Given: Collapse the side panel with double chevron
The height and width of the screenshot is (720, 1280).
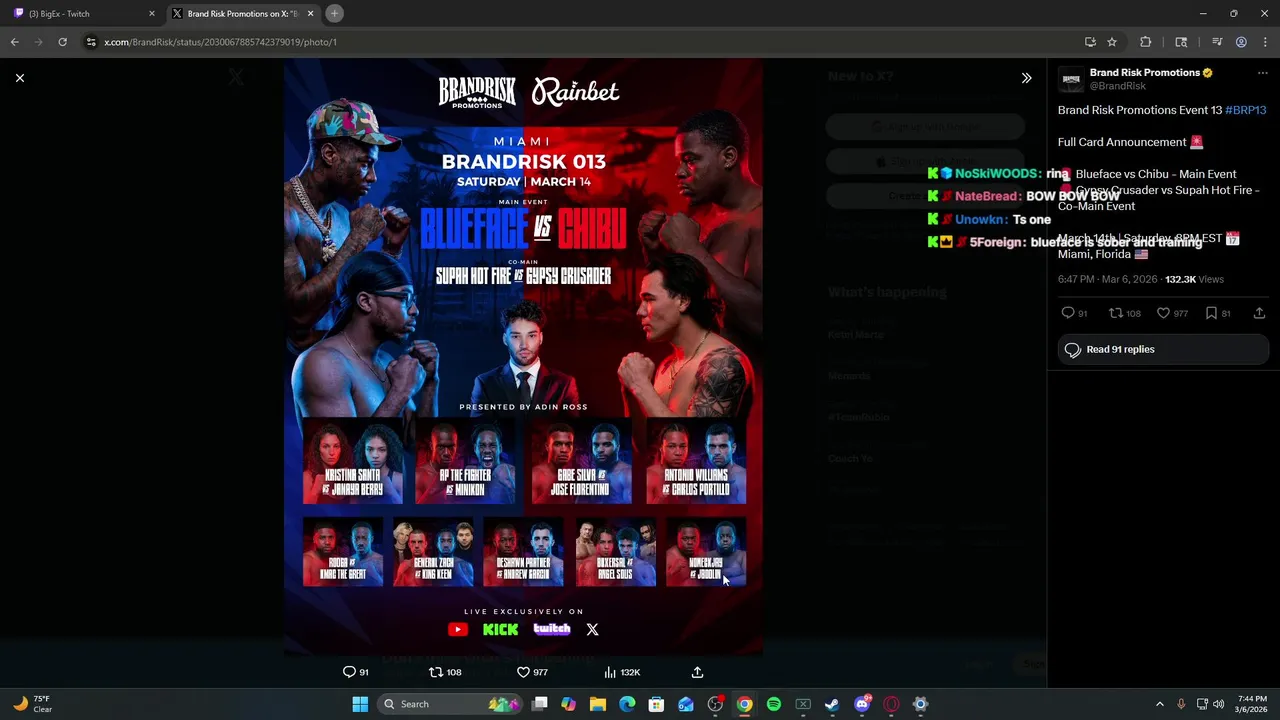Looking at the screenshot, I should point(1026,78).
